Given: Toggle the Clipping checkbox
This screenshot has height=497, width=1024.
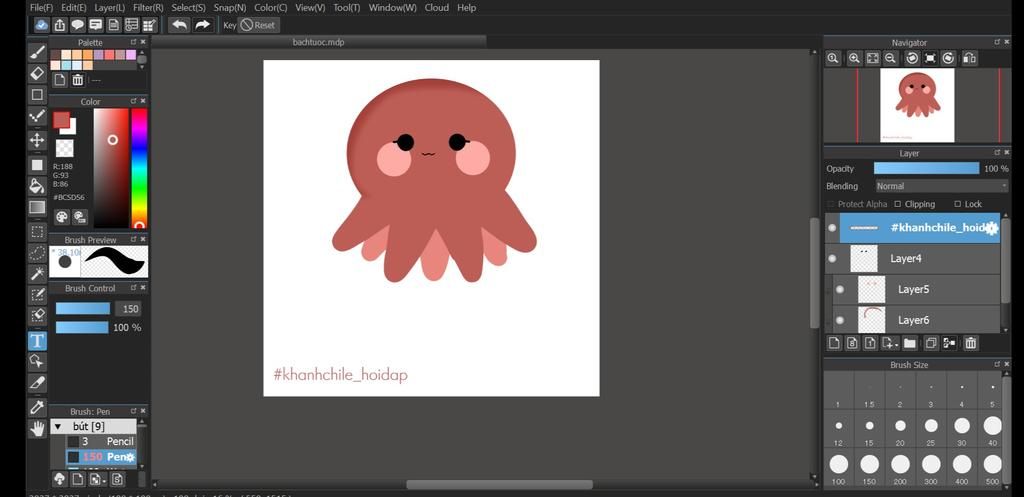Looking at the screenshot, I should [897, 204].
